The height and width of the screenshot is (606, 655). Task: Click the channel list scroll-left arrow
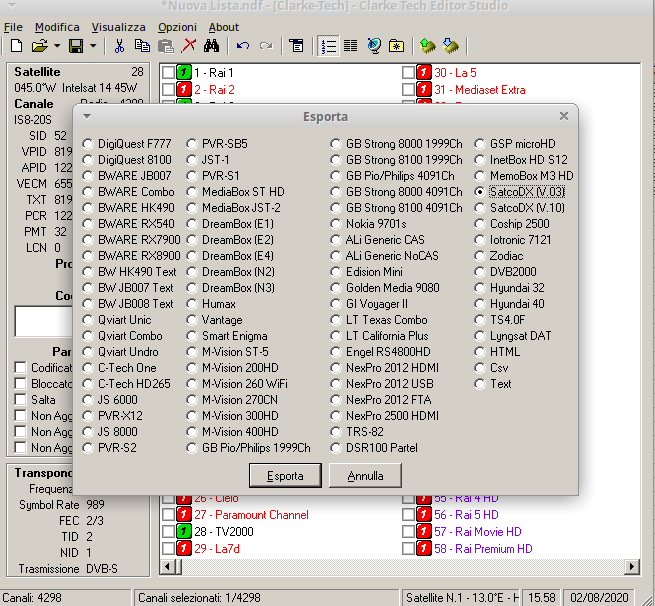pyautogui.click(x=168, y=567)
